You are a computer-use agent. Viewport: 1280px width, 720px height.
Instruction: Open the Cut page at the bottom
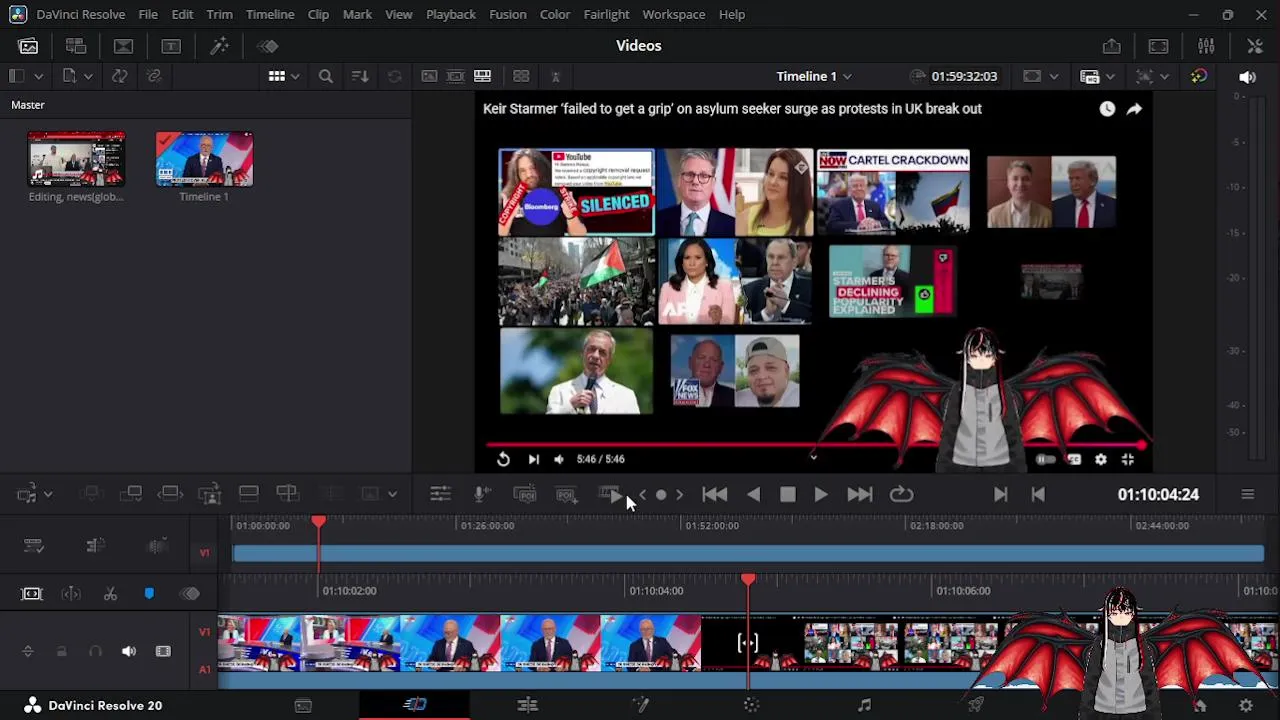(415, 705)
